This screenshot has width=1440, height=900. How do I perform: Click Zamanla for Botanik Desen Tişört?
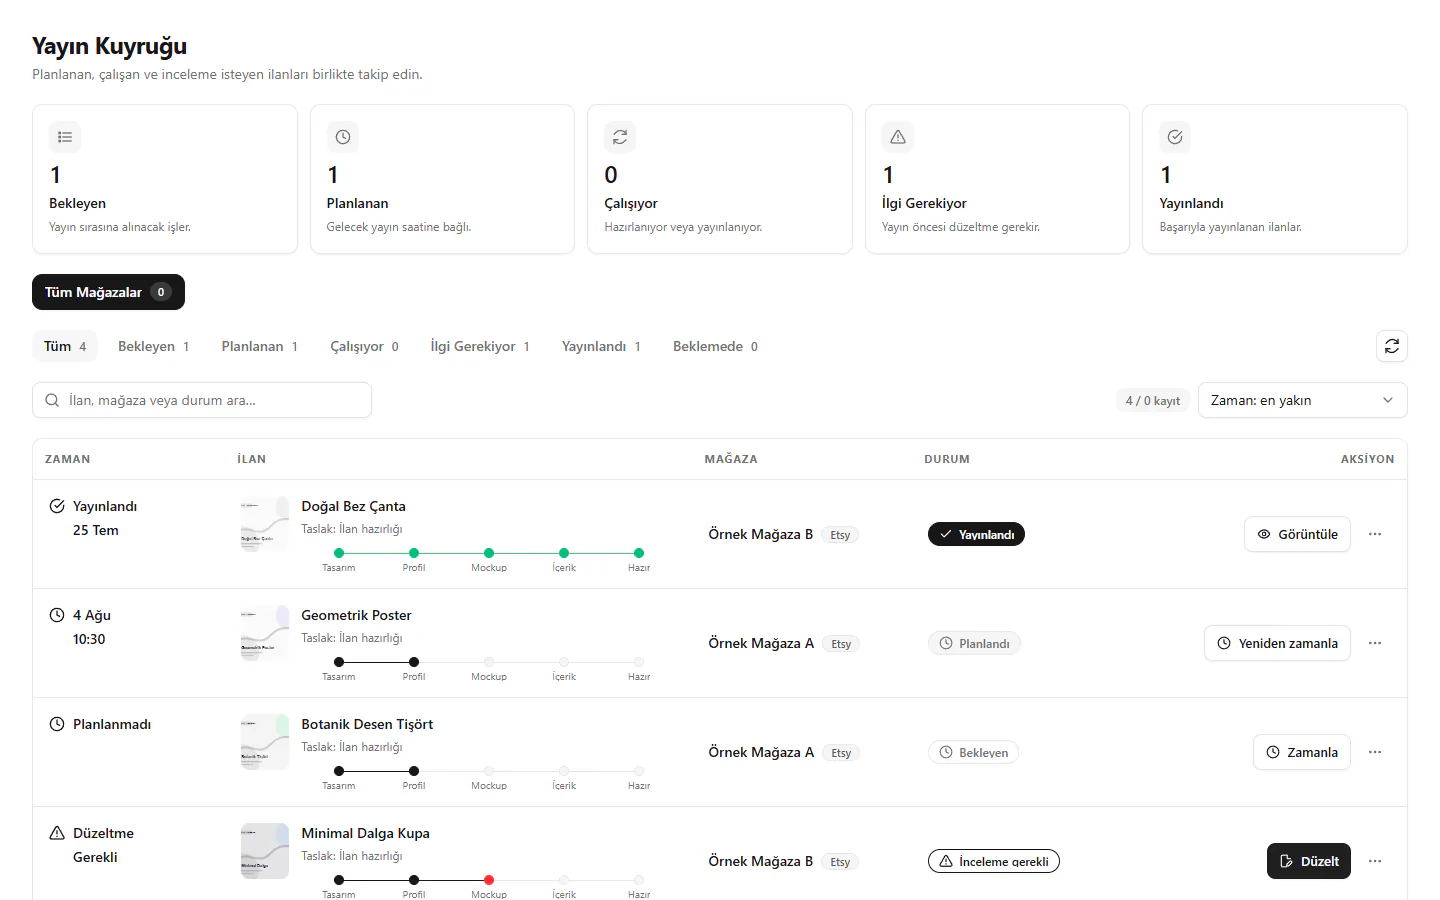click(x=1301, y=752)
